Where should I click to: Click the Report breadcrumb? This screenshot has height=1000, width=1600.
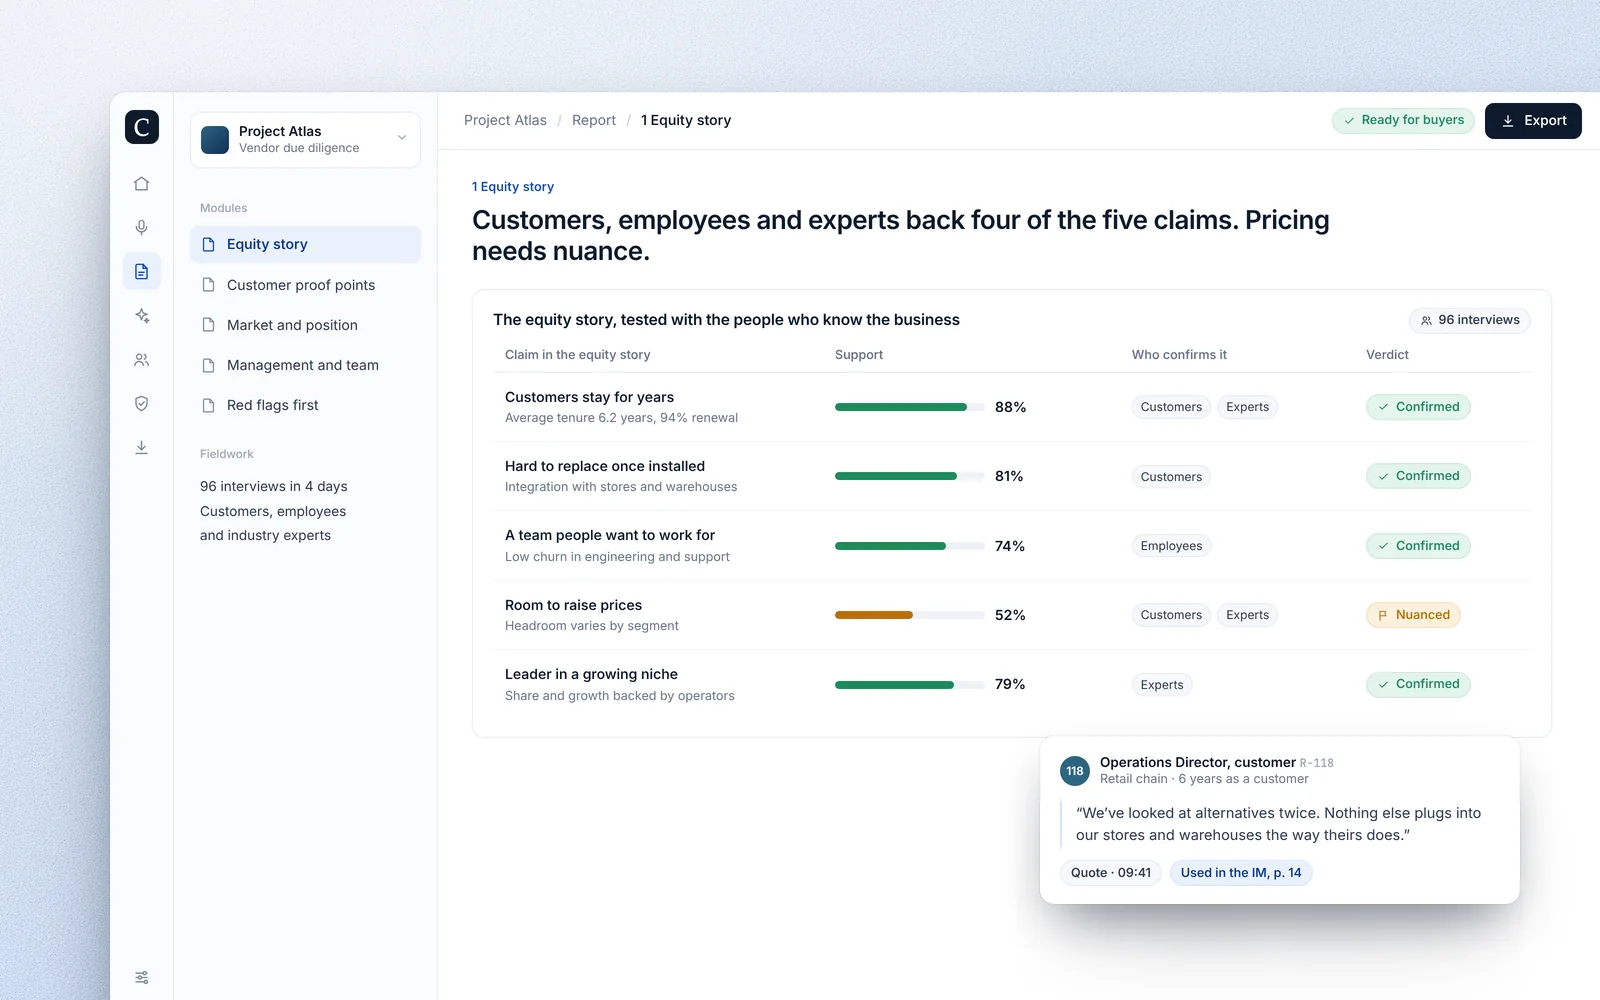coord(594,120)
